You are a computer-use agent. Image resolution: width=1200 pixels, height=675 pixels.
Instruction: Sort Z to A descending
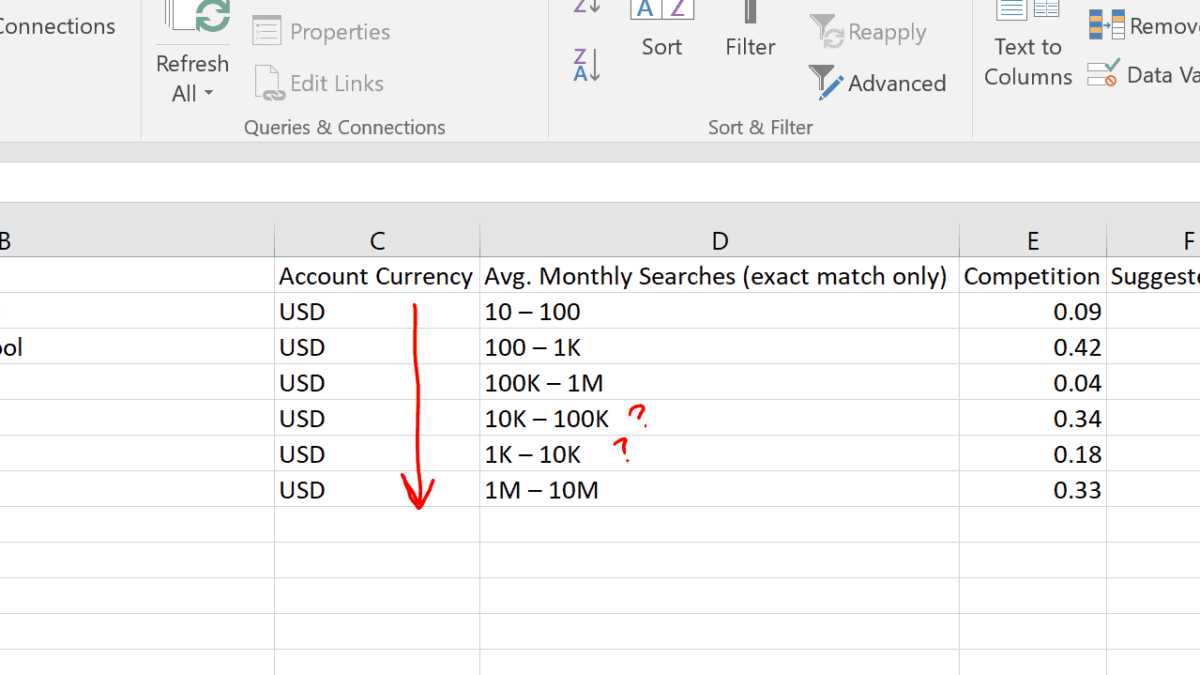coord(586,65)
